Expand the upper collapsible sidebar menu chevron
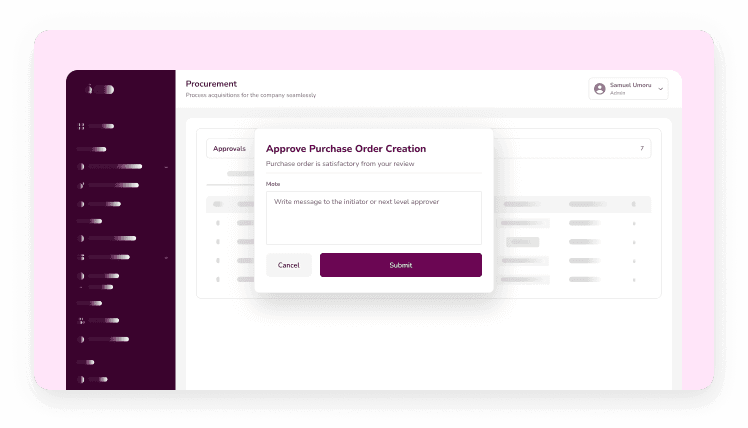This screenshot has height=428, width=748. (x=166, y=166)
